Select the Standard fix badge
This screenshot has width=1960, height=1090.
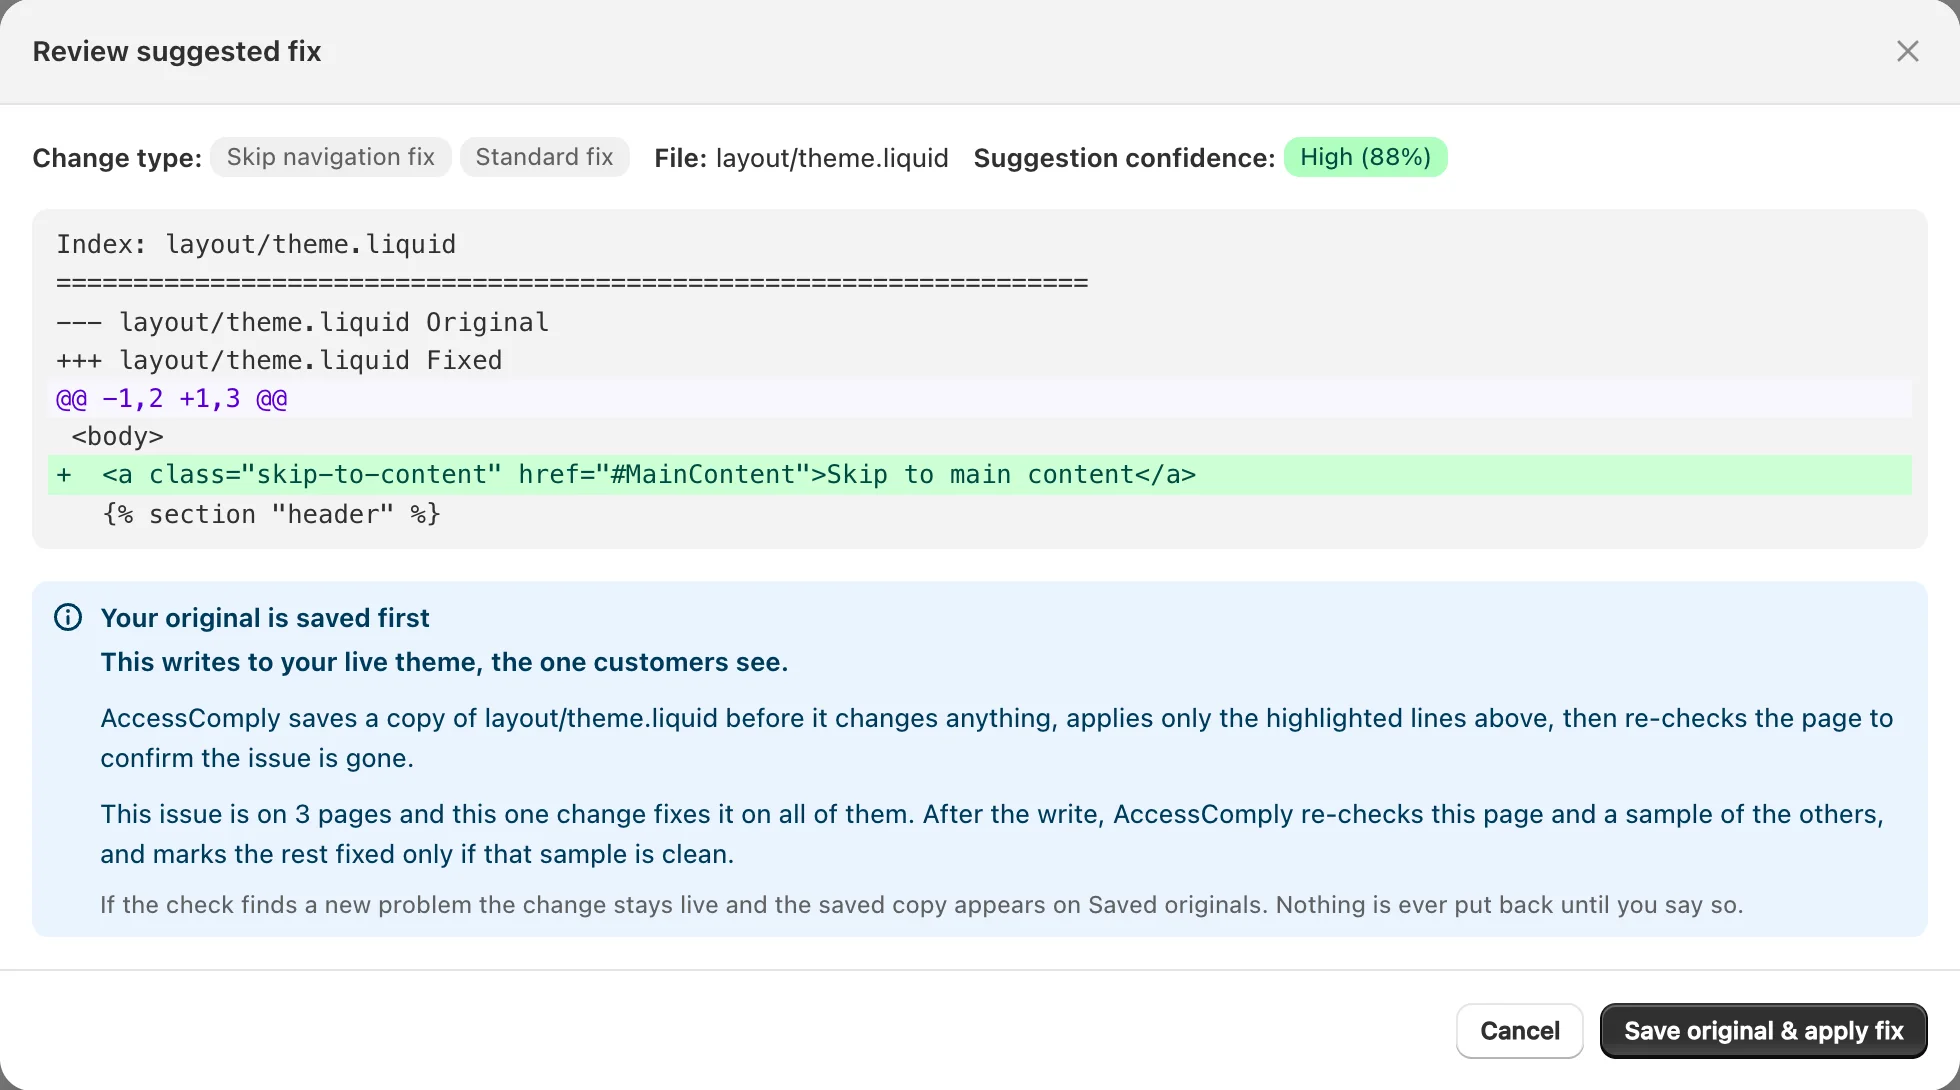point(544,157)
